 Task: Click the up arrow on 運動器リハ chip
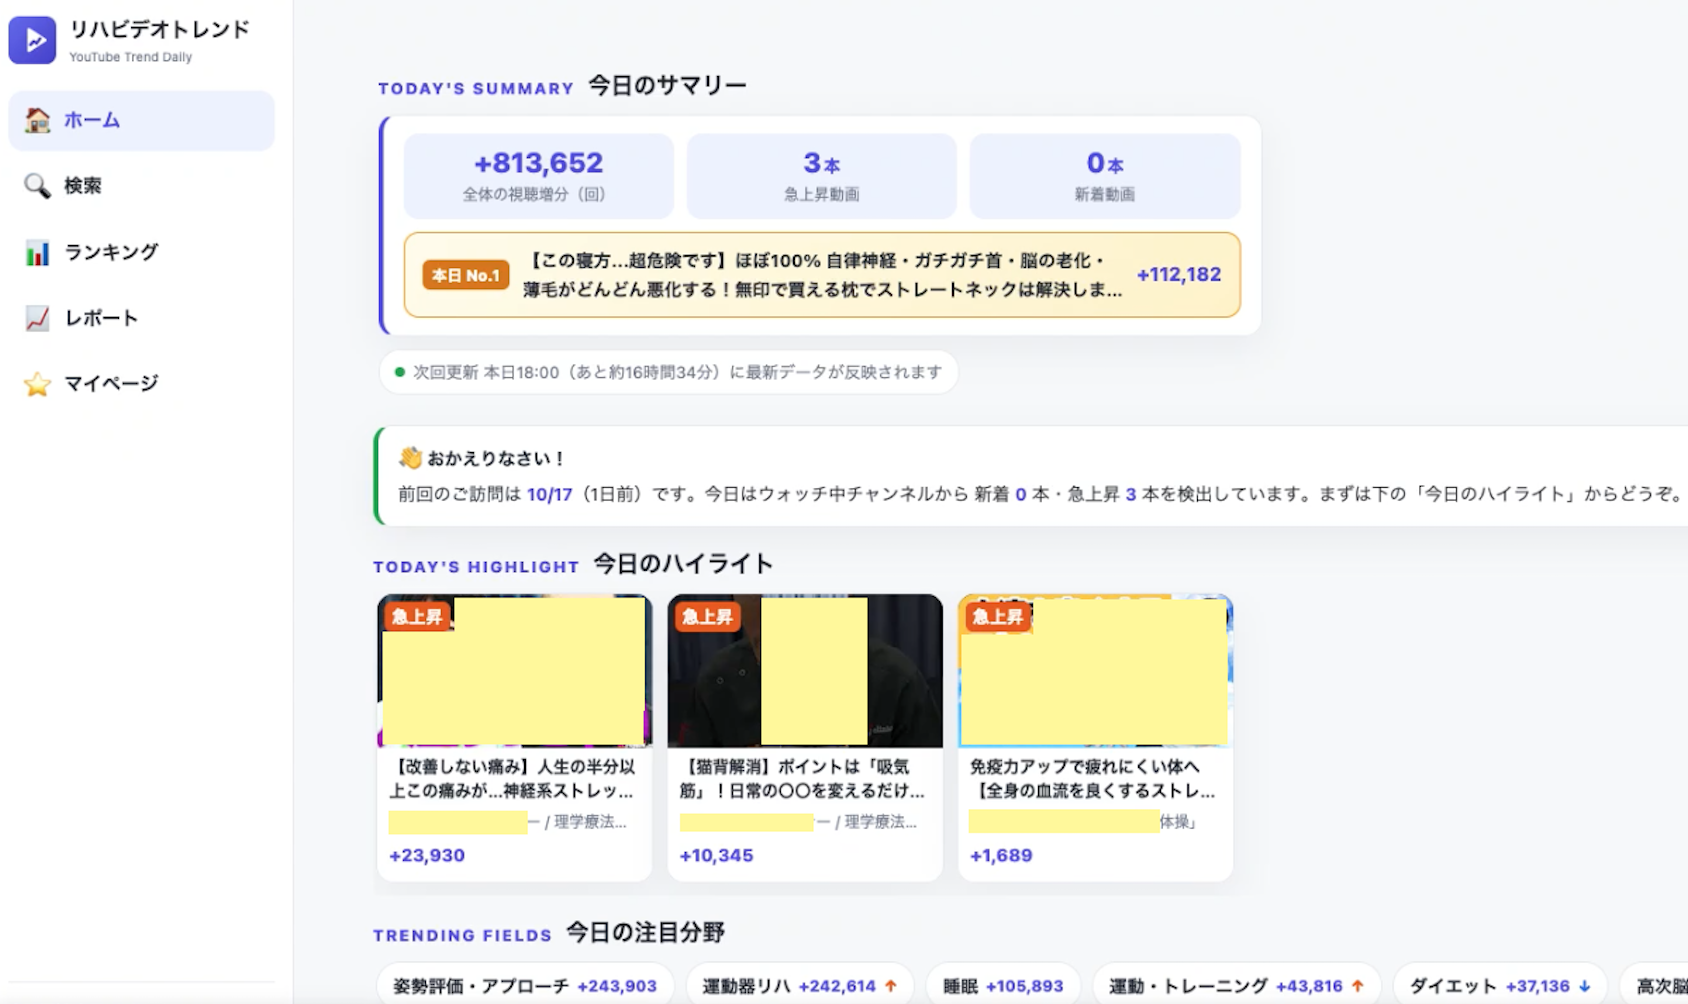point(891,986)
